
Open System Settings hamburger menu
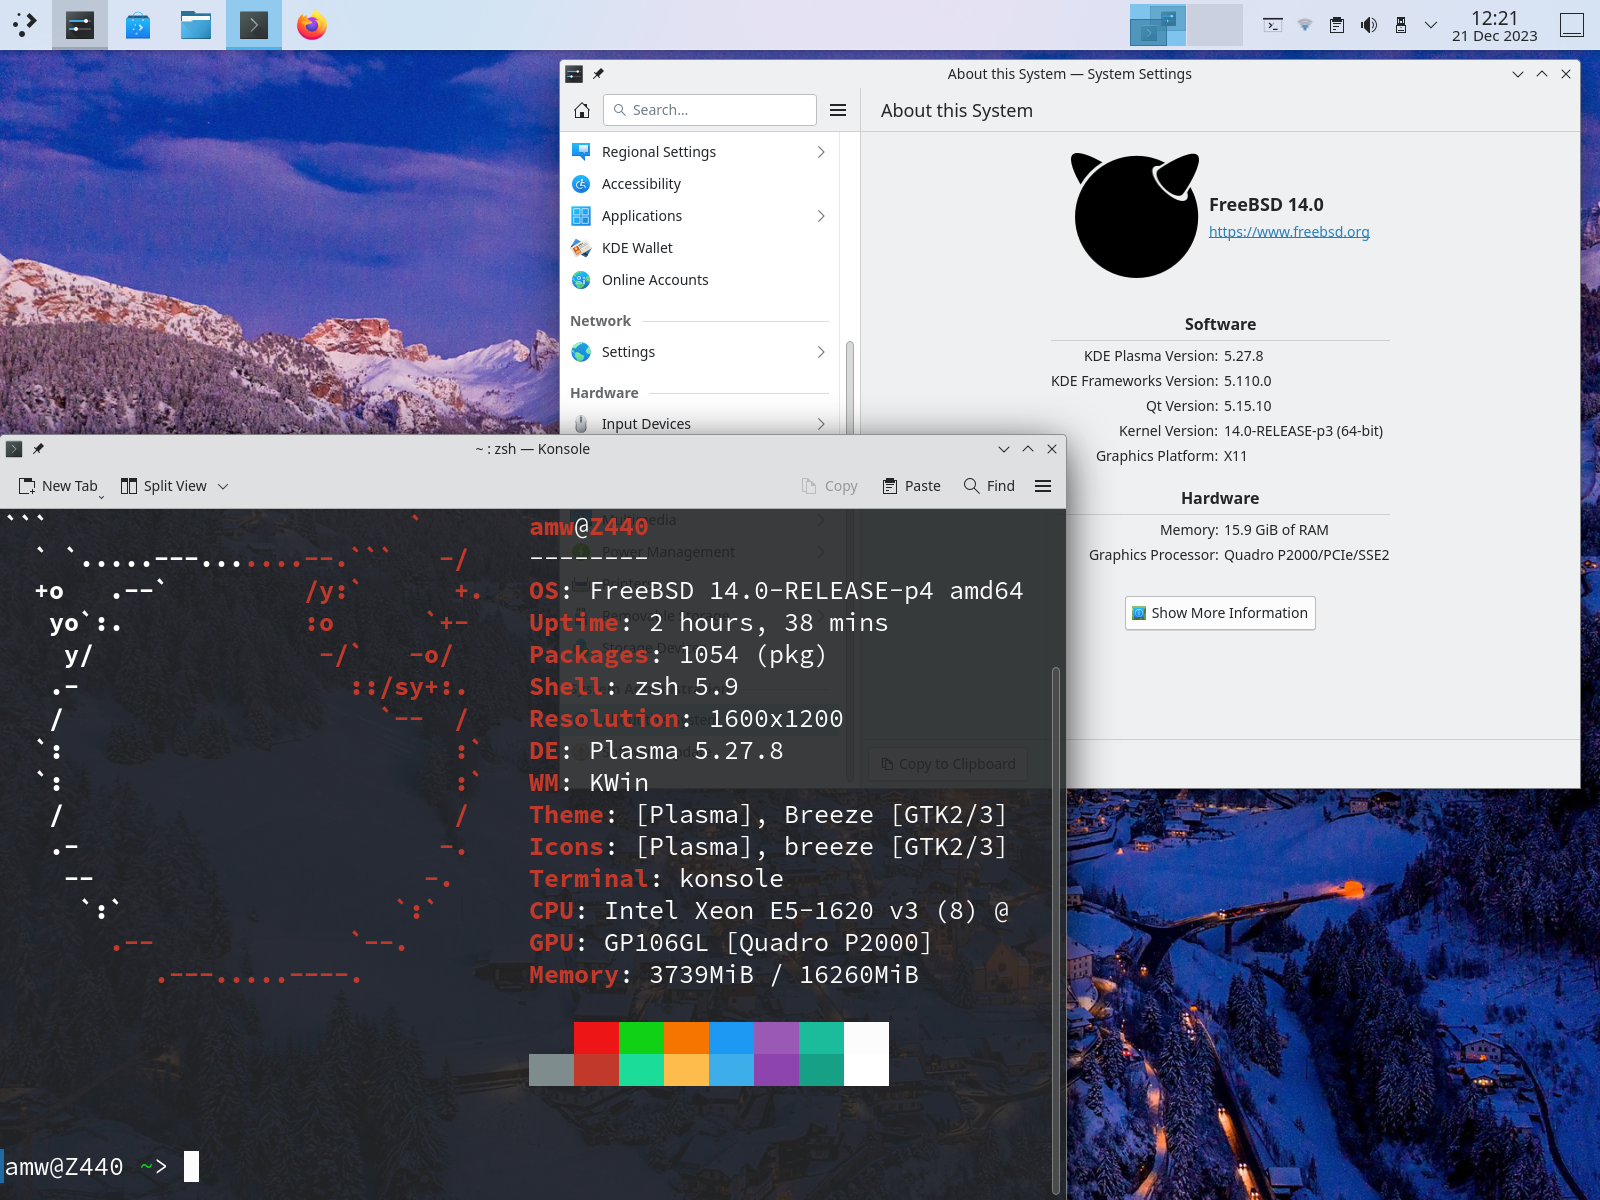pos(838,110)
